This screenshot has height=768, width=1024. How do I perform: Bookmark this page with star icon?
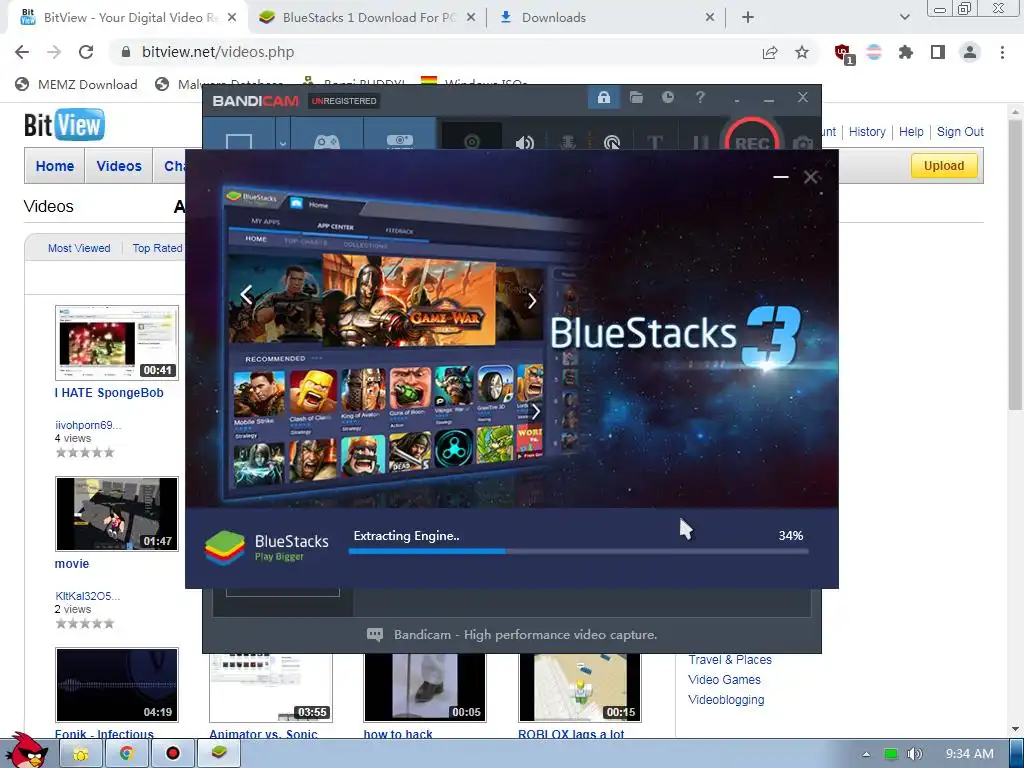point(802,52)
